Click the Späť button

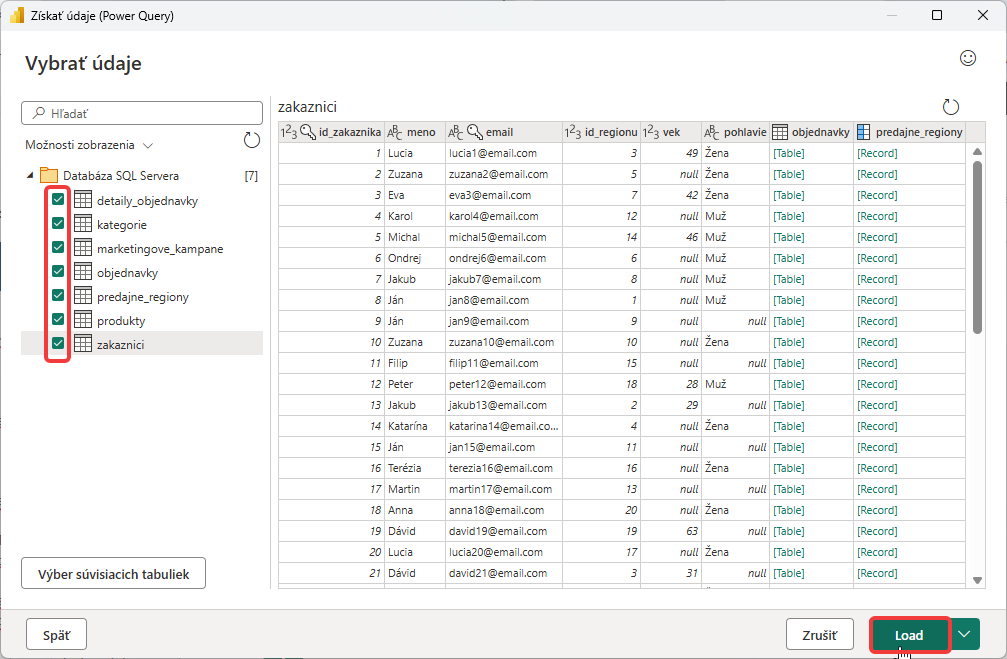tap(57, 635)
